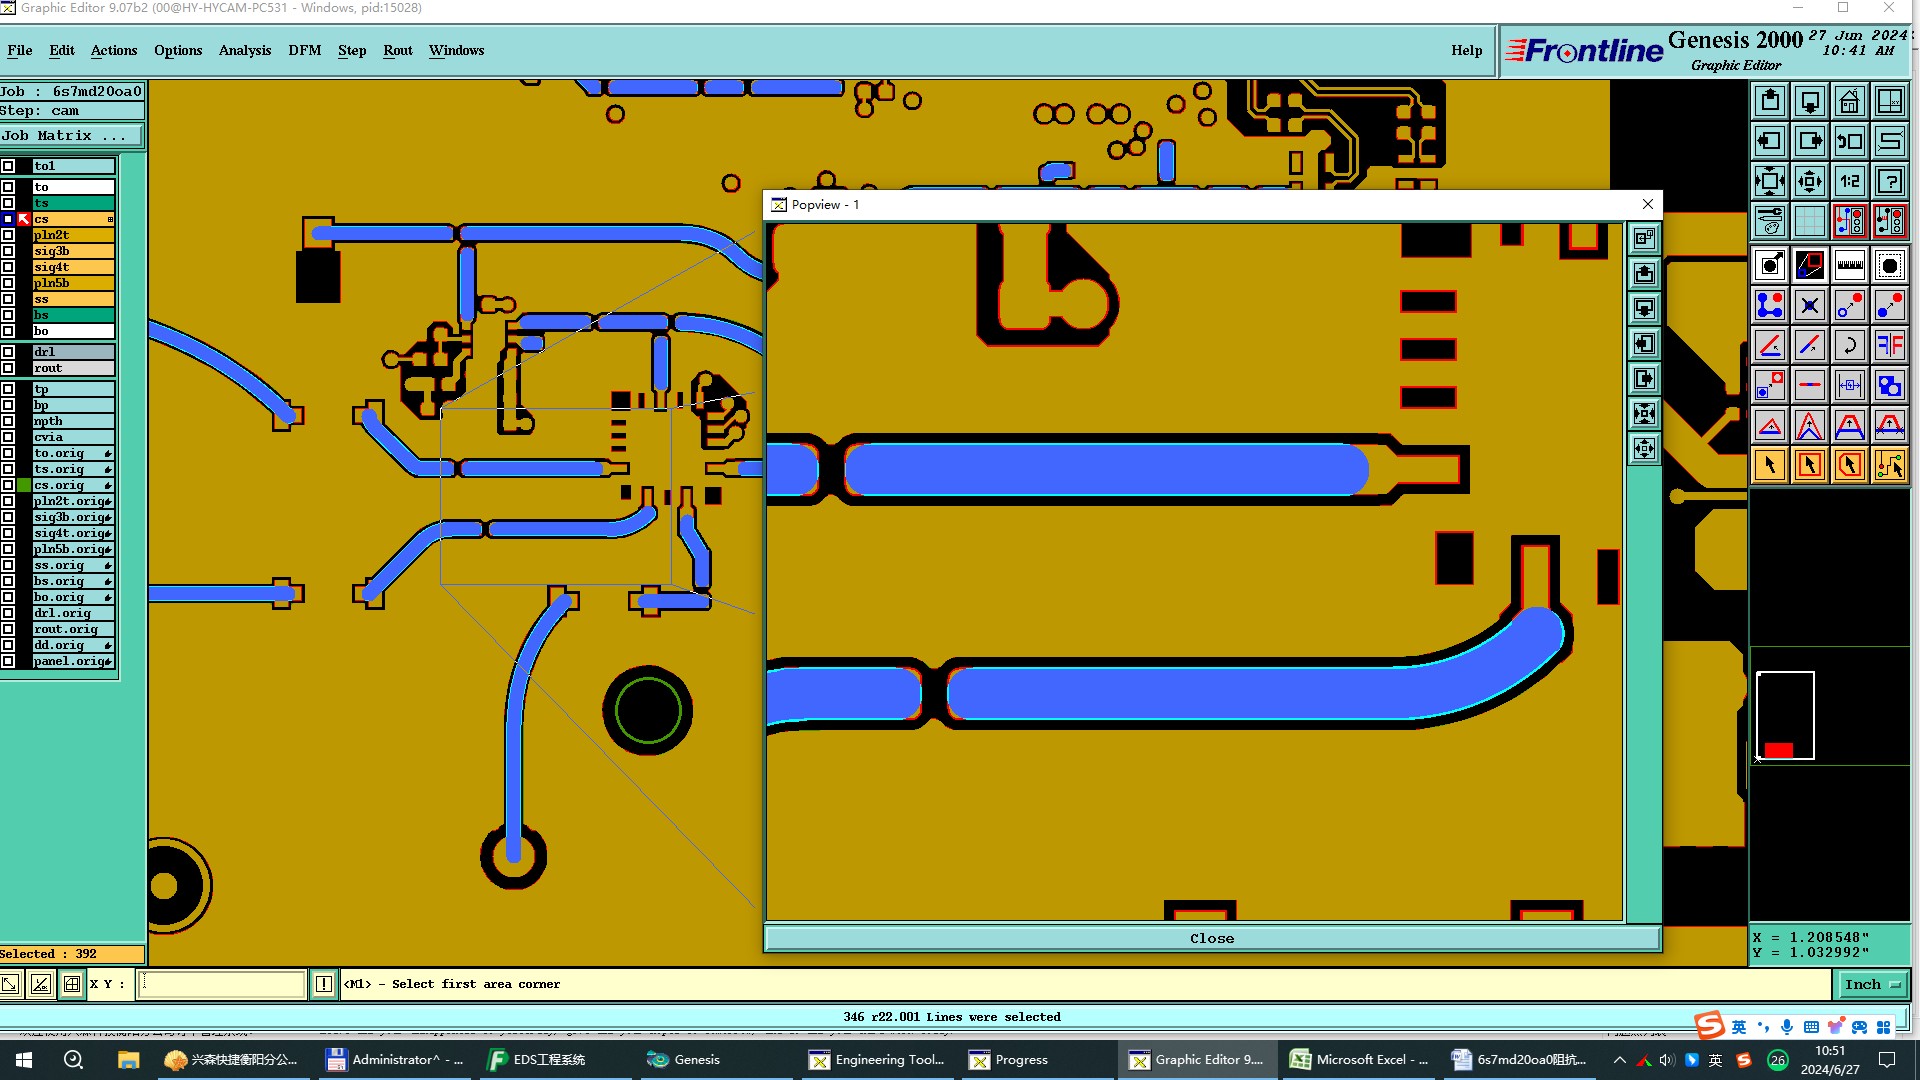The image size is (1920, 1080).
Task: Toggle the grid display icon
Action: point(1809,221)
